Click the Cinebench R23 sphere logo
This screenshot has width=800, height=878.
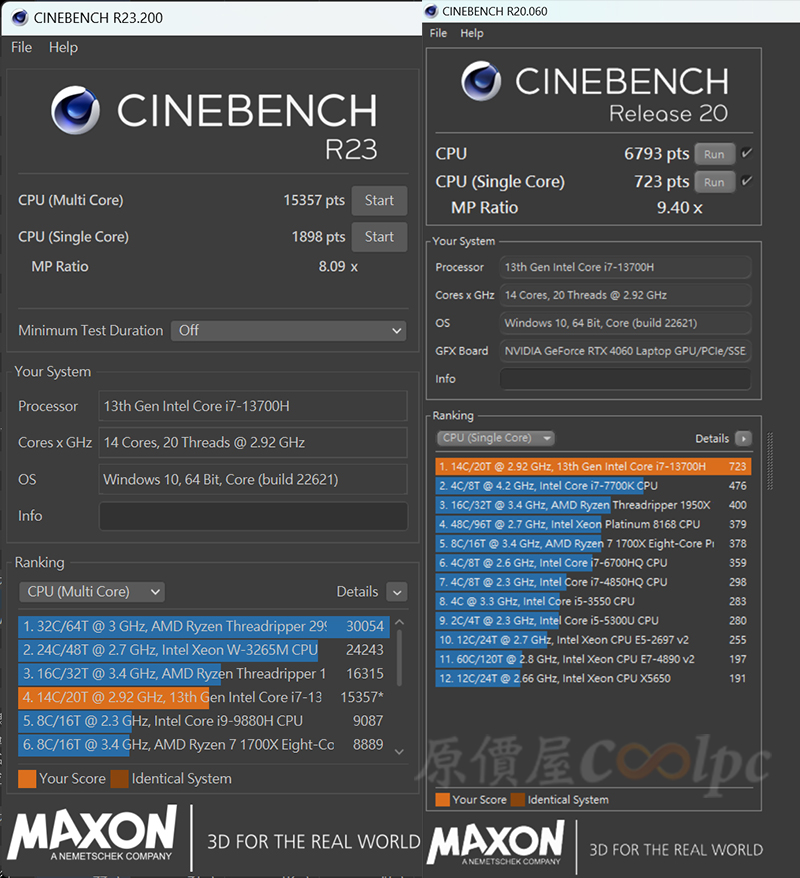coord(75,110)
